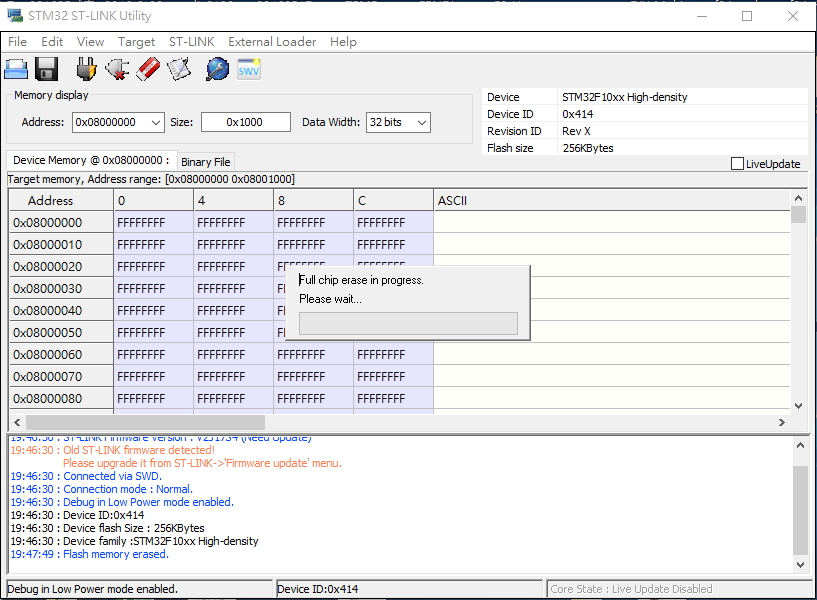
Task: Click memory table vertical scrollbar down arrow
Action: 798,405
